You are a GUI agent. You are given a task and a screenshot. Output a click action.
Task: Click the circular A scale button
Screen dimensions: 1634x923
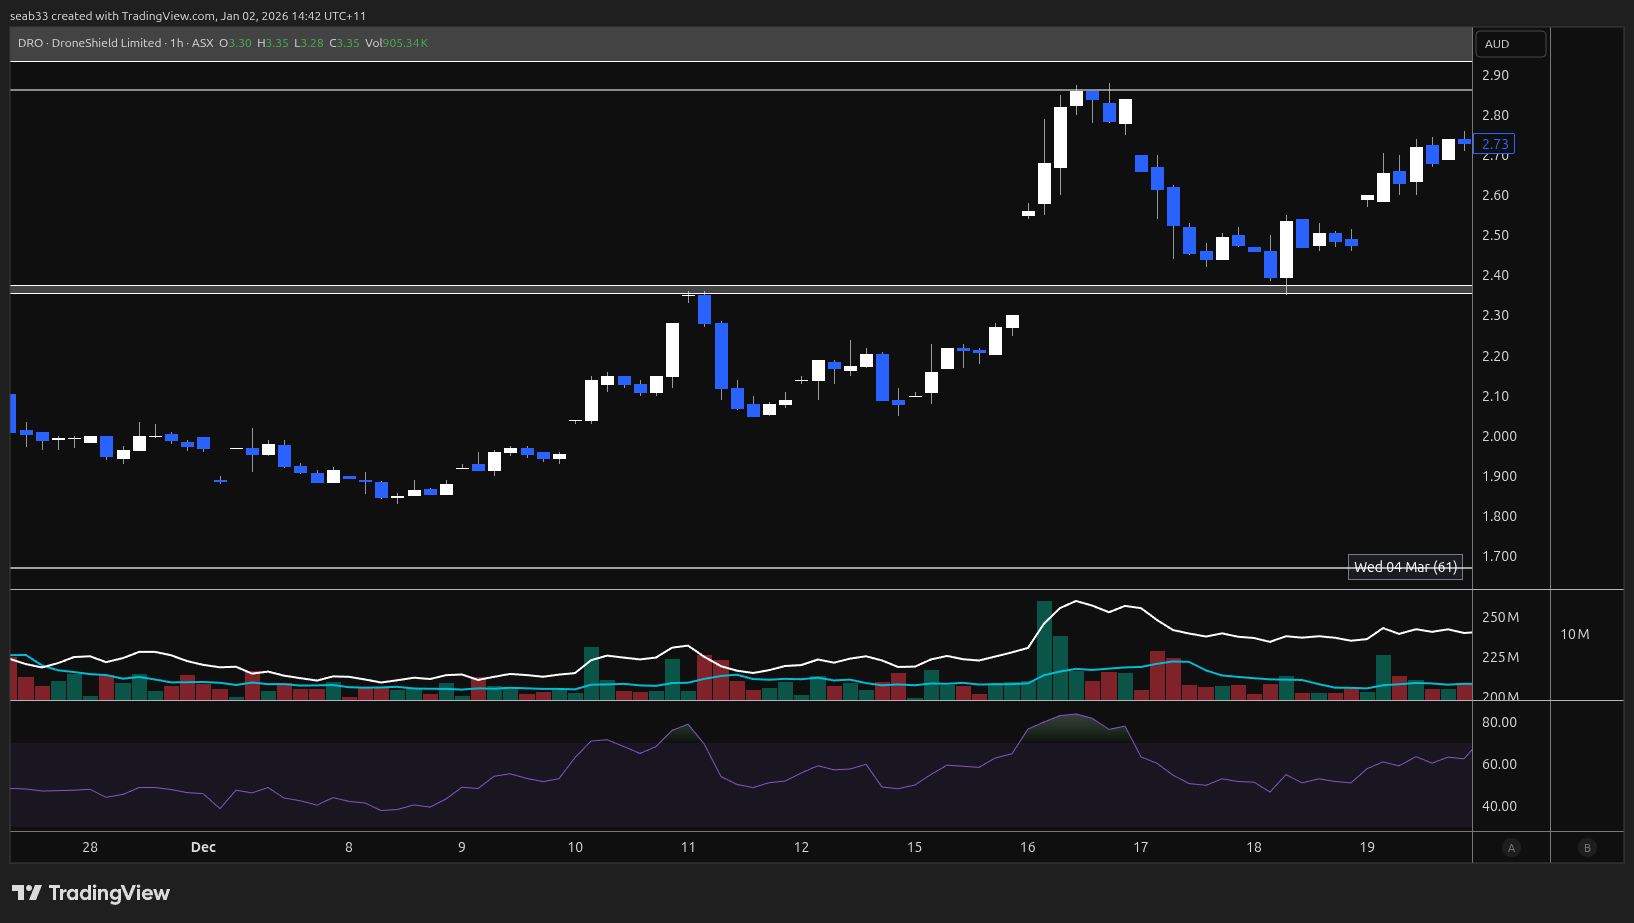1511,848
